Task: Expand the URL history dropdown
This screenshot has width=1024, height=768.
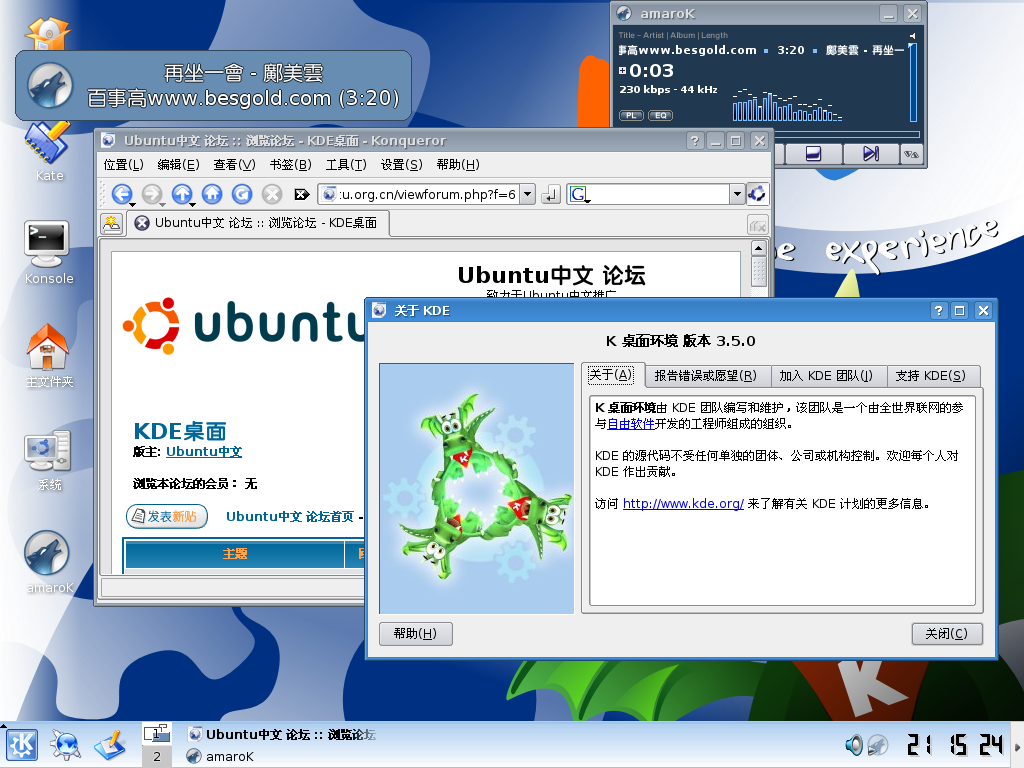Action: click(x=528, y=194)
